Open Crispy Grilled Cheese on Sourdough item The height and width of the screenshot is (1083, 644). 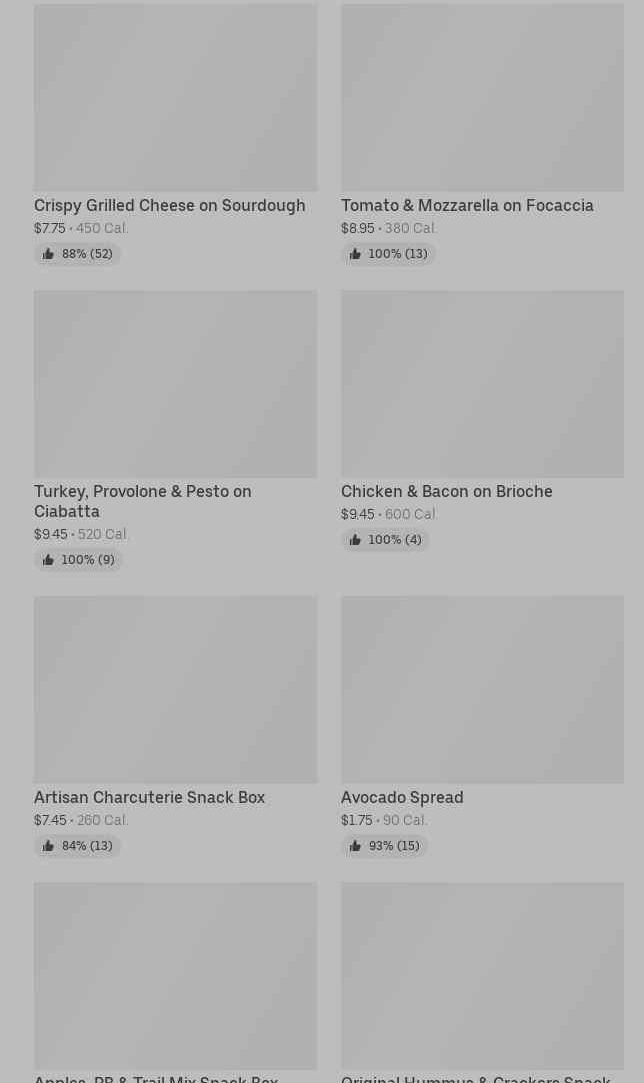click(169, 206)
